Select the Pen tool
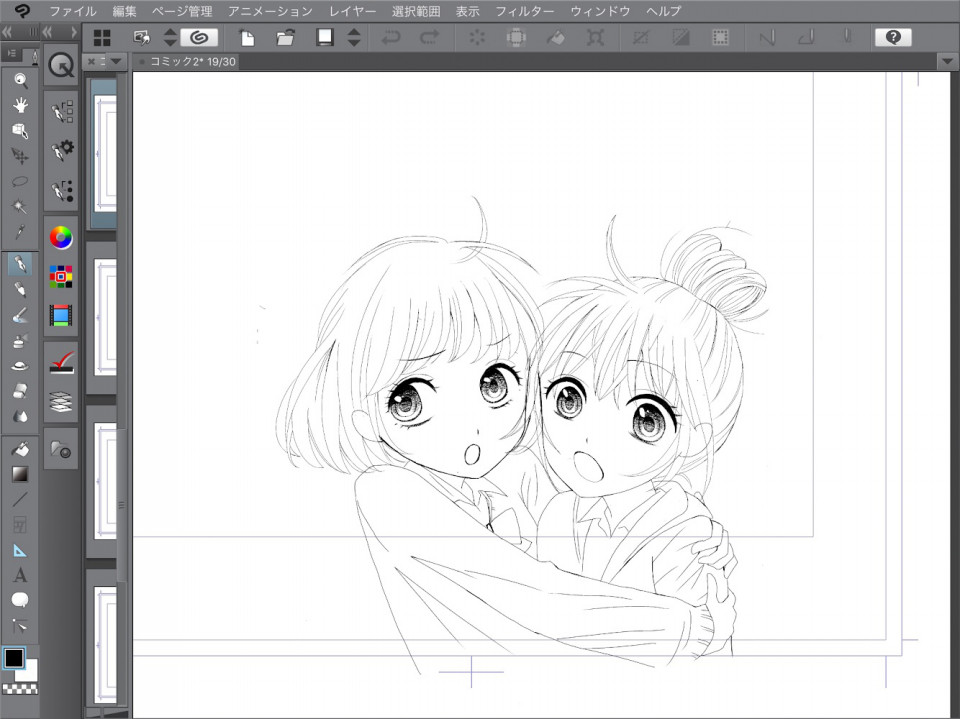This screenshot has width=960, height=719. [x=20, y=265]
